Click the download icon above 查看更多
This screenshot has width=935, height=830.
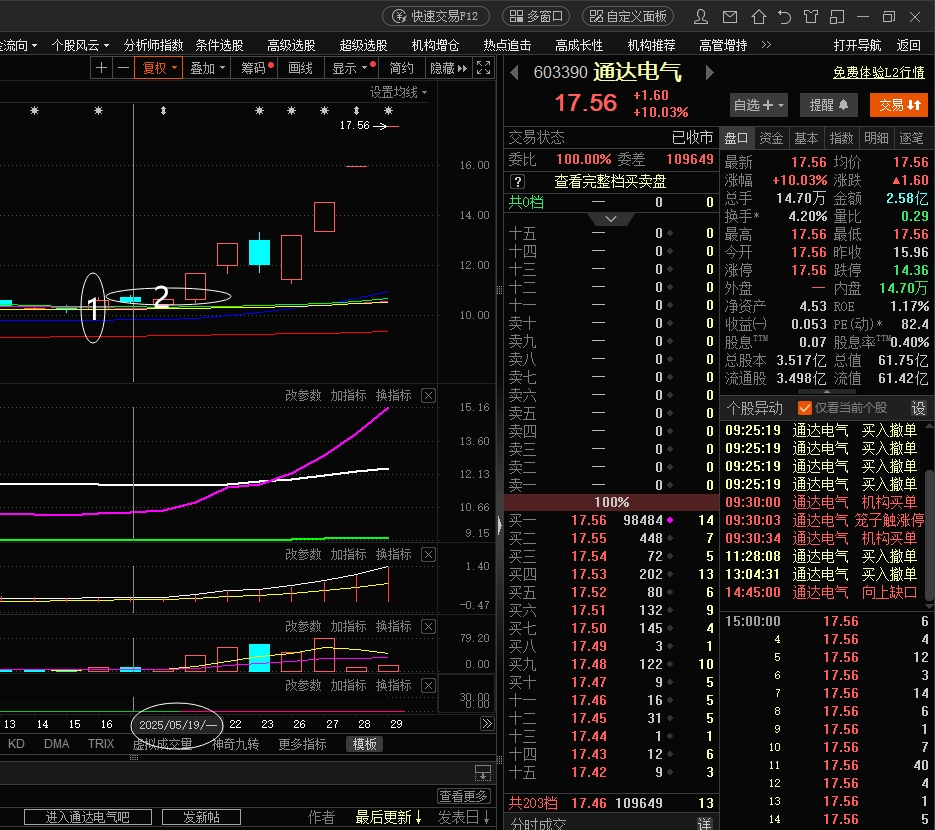[482, 773]
